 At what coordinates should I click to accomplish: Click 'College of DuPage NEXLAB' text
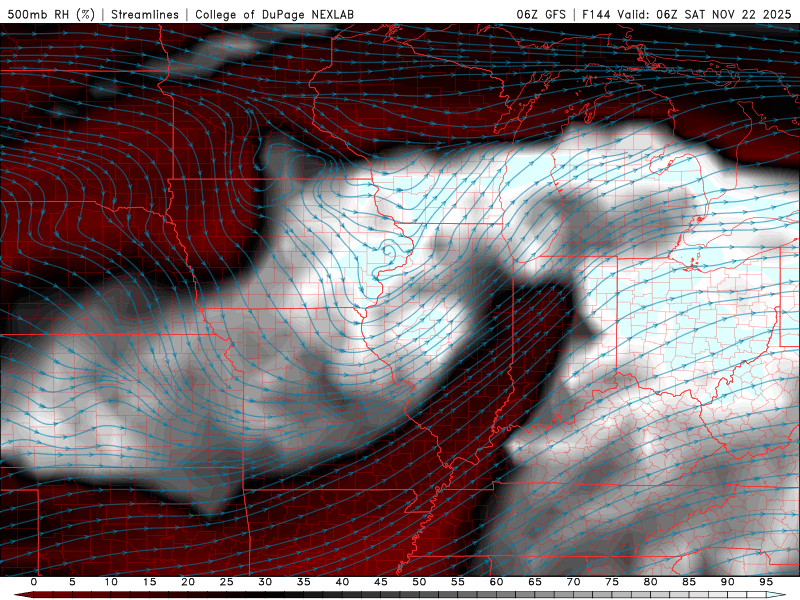click(274, 14)
